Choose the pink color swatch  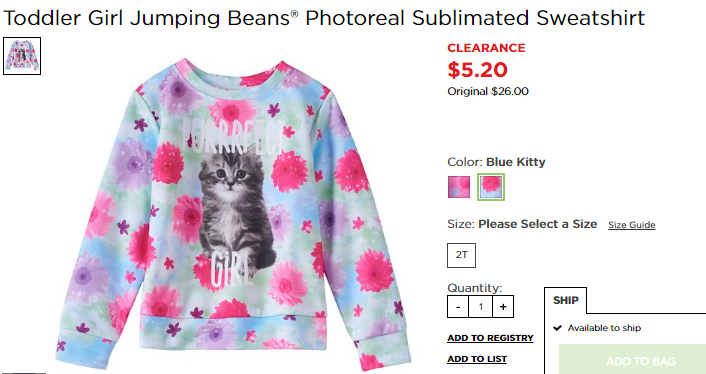(x=459, y=187)
